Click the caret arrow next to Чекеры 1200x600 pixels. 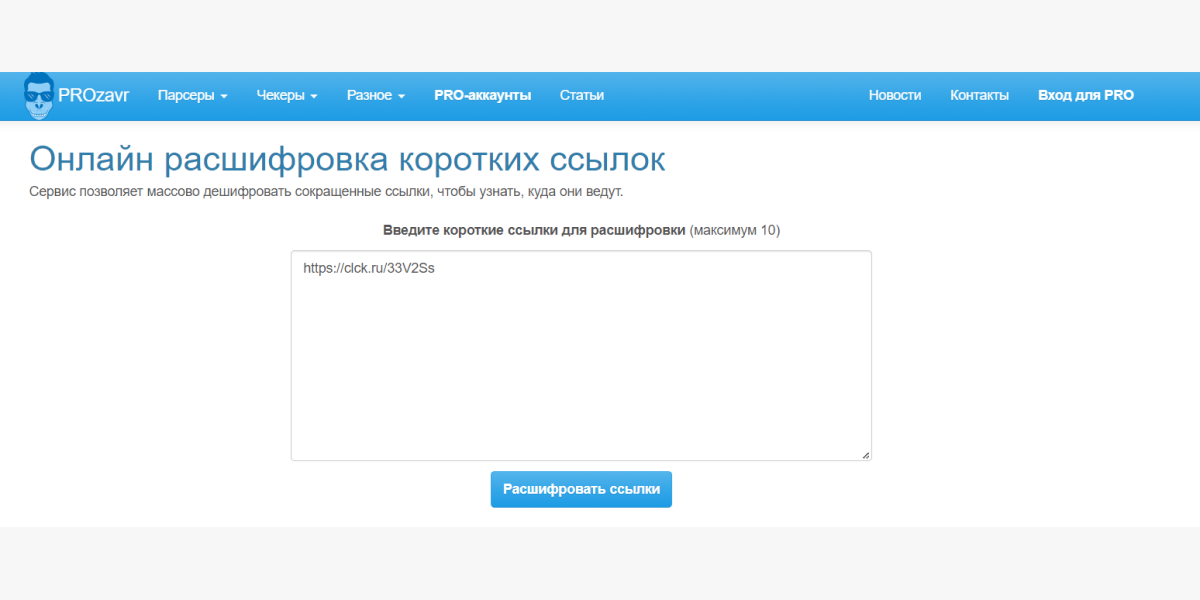pyautogui.click(x=313, y=97)
